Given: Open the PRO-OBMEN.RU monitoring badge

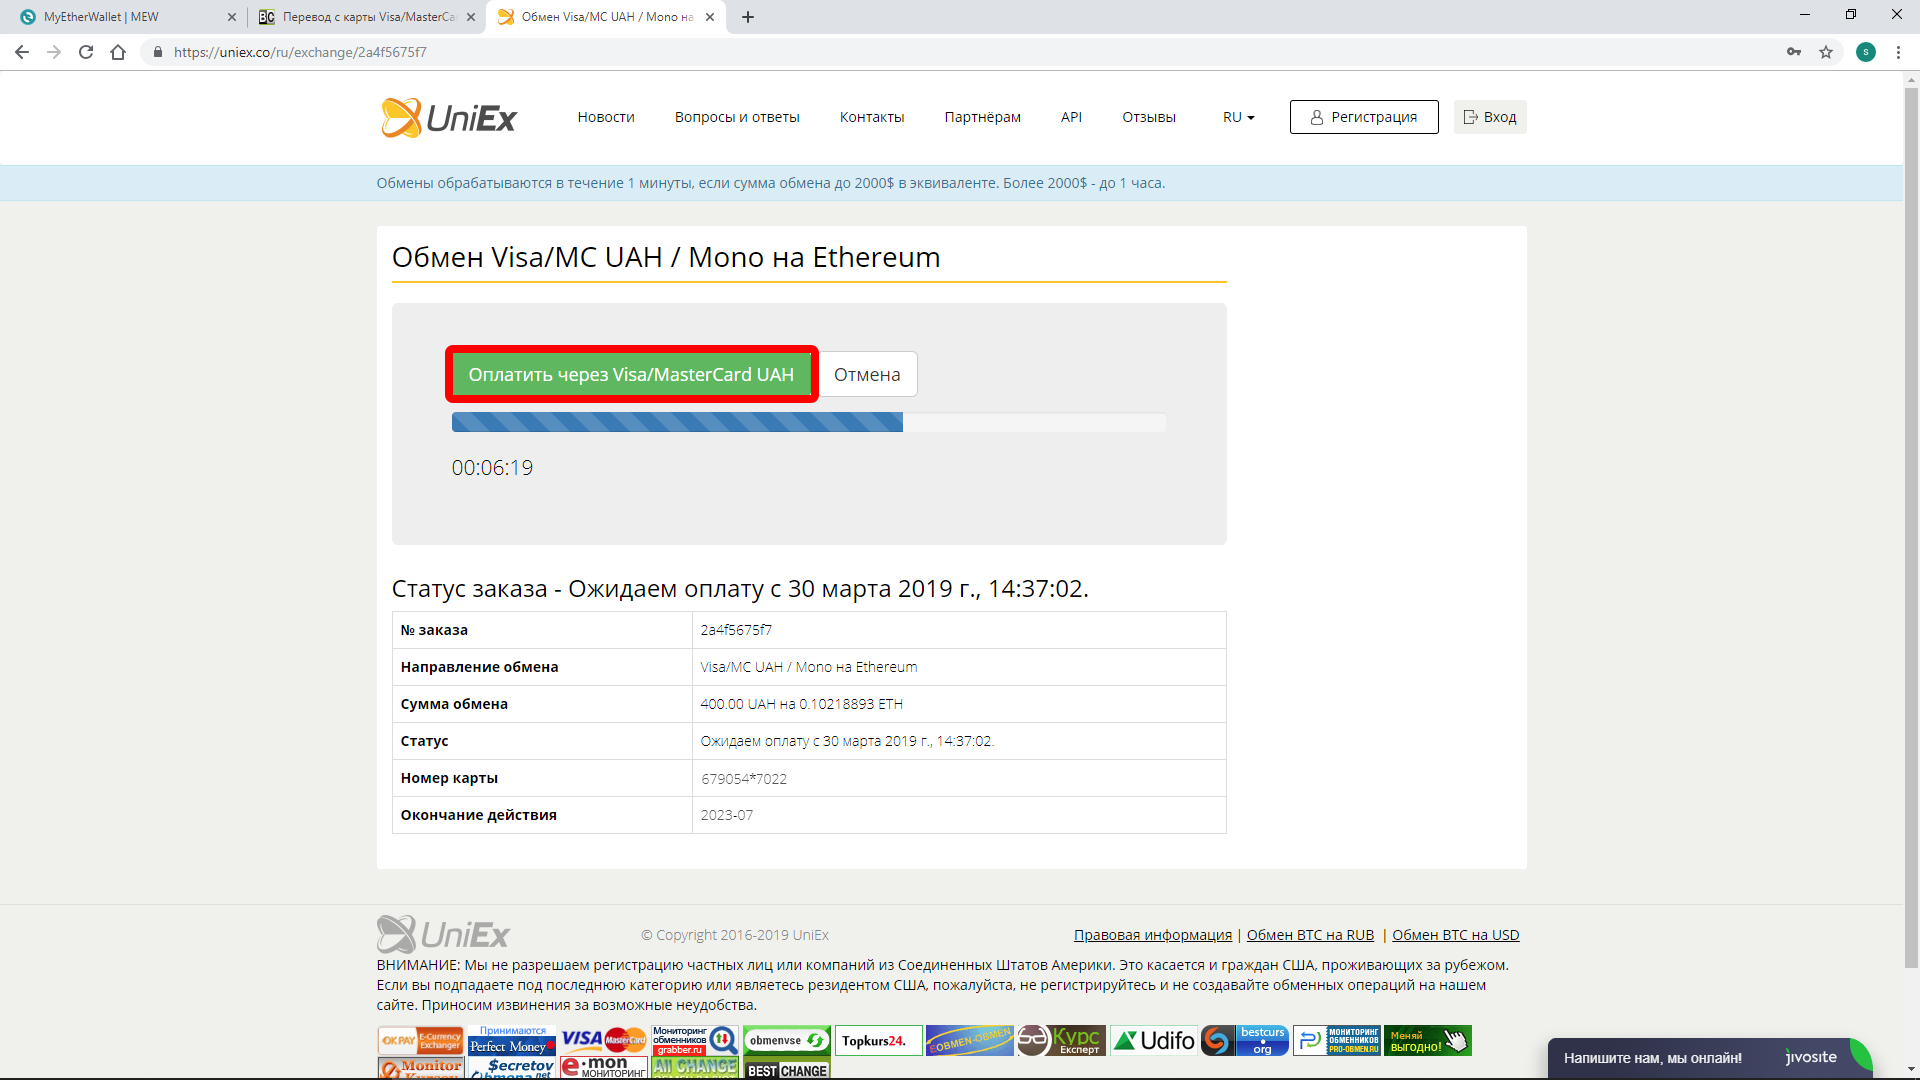Looking at the screenshot, I should click(1337, 1040).
